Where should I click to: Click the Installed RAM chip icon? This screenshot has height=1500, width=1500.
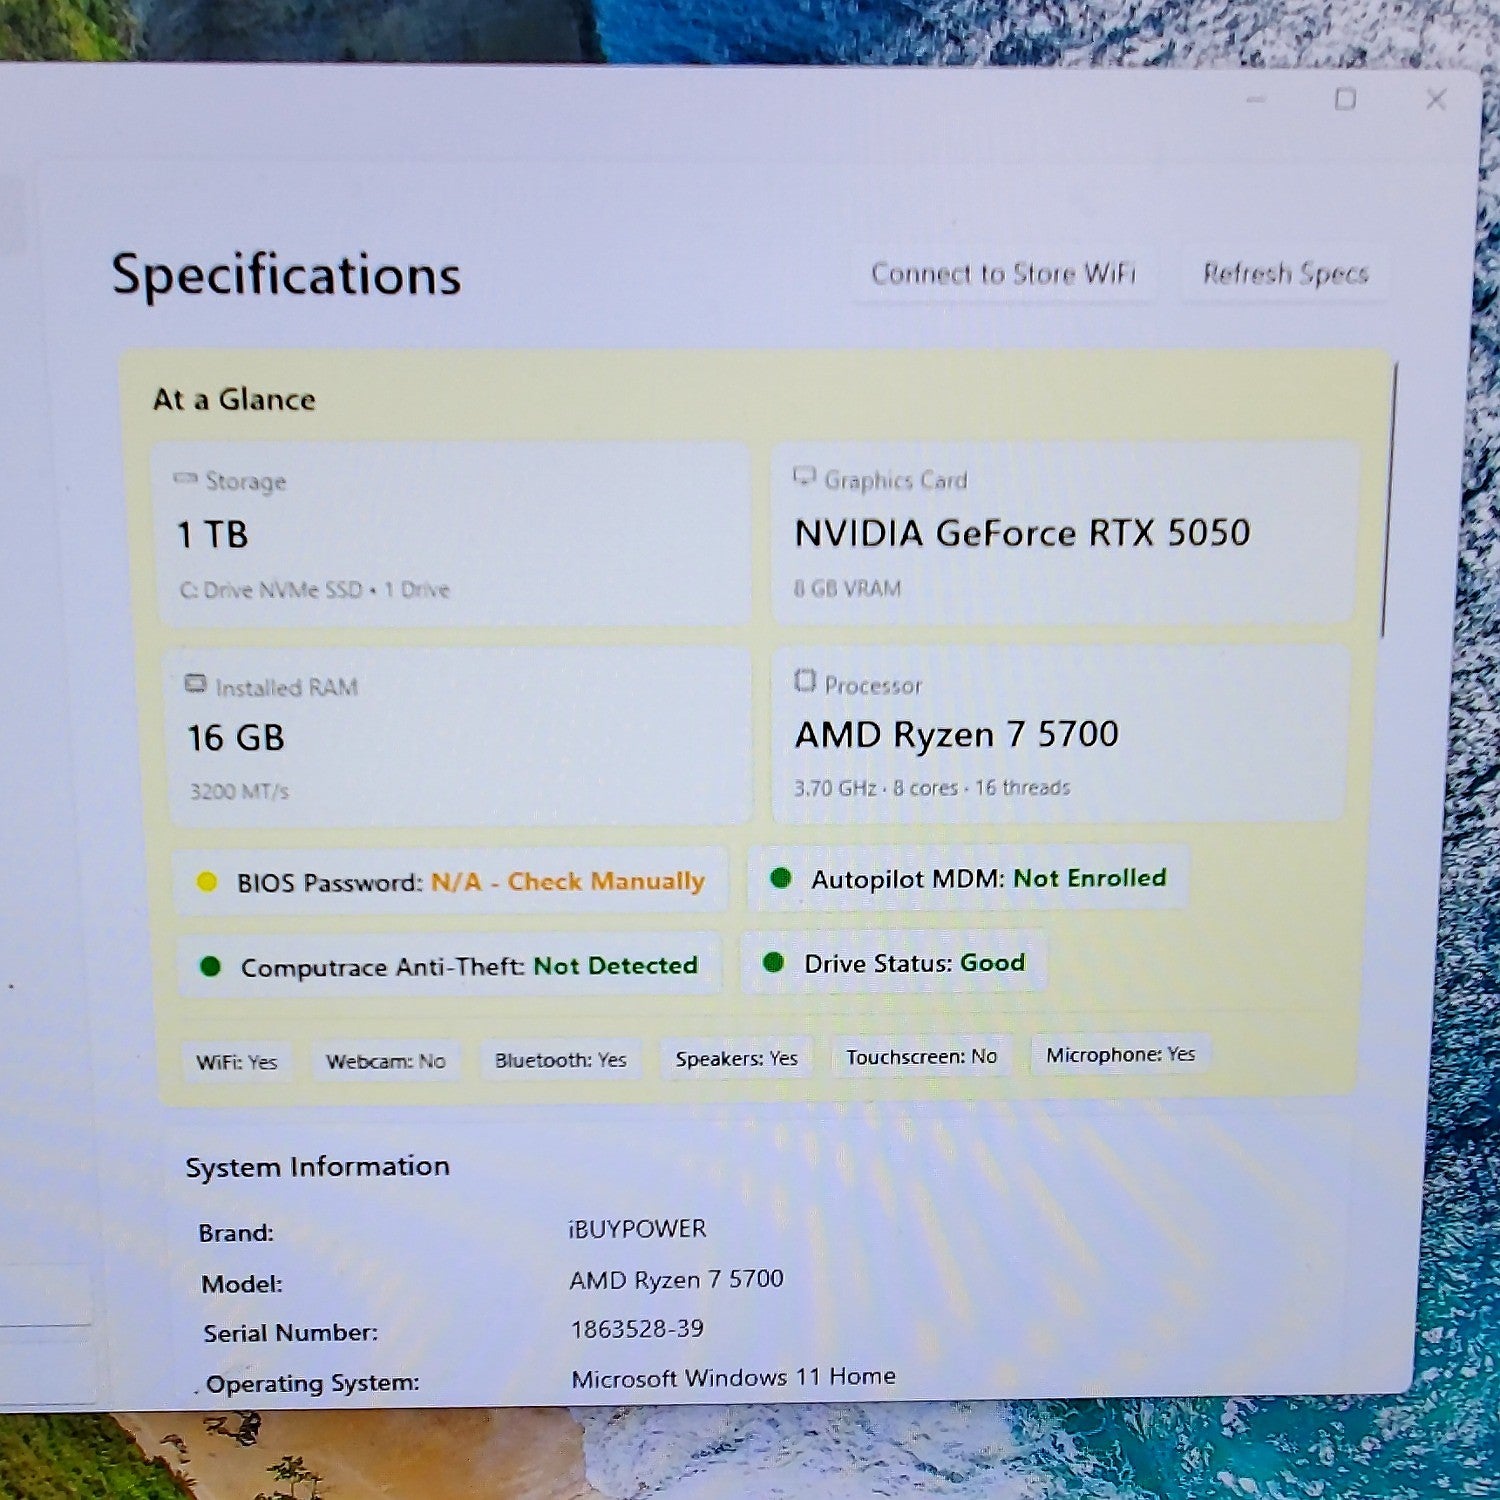click(196, 684)
